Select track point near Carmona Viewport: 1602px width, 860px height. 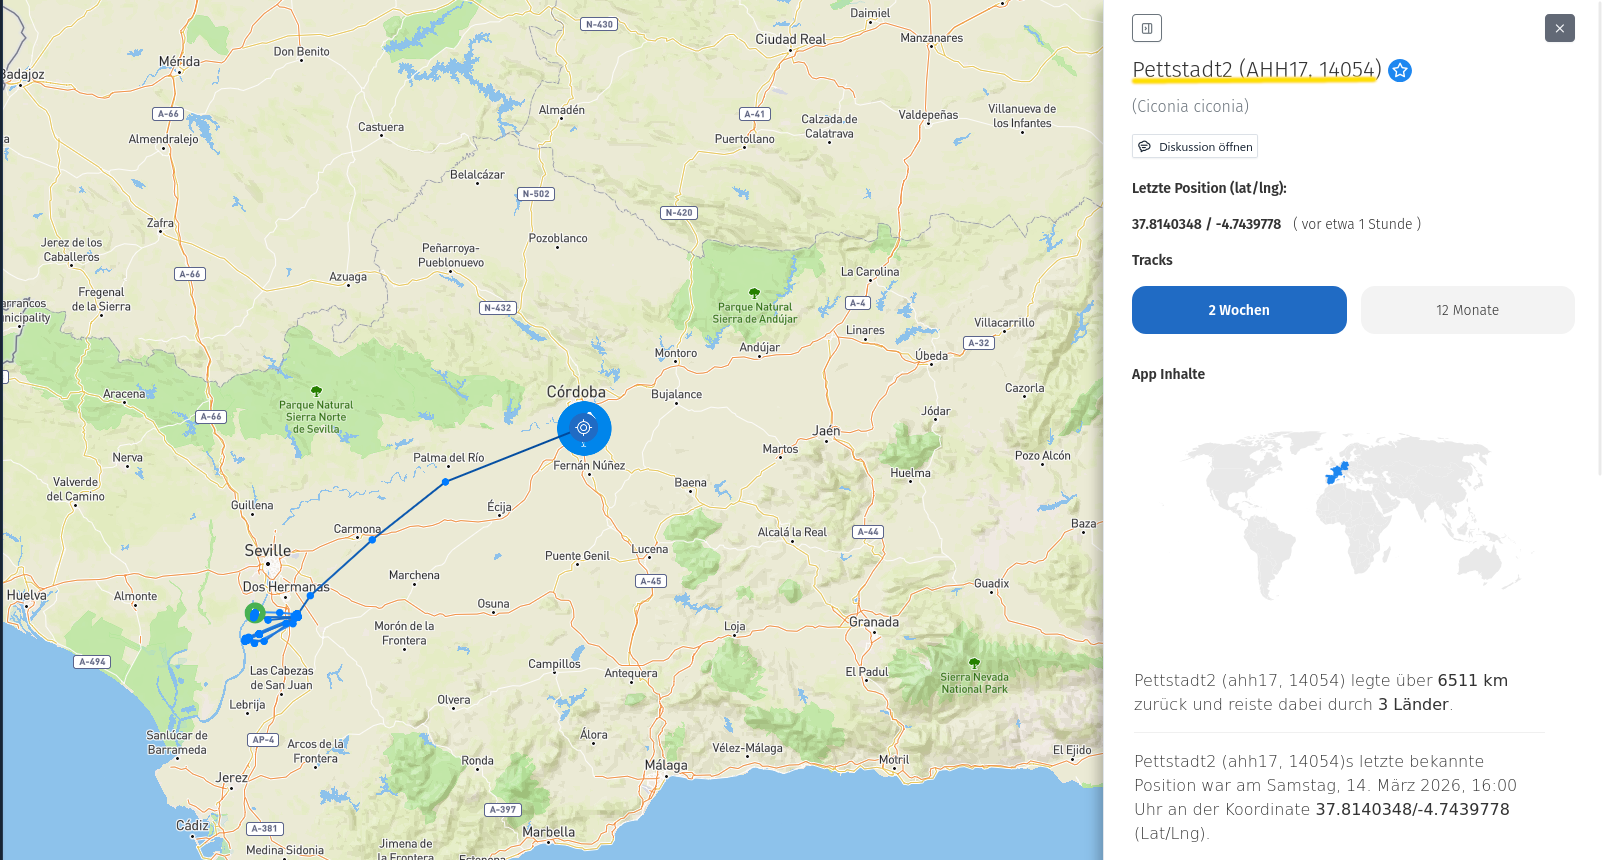coord(372,540)
